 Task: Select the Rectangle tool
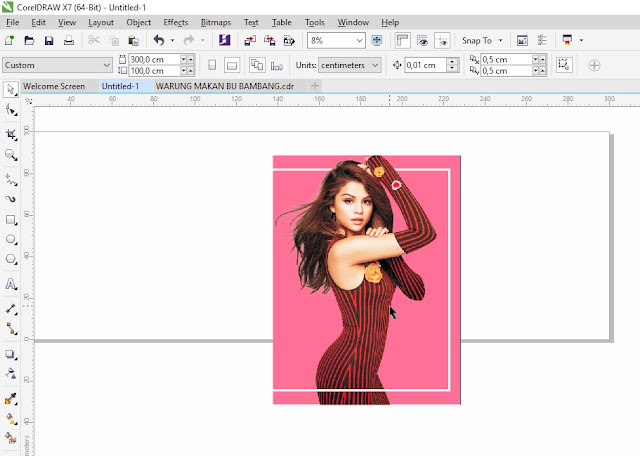tap(11, 220)
